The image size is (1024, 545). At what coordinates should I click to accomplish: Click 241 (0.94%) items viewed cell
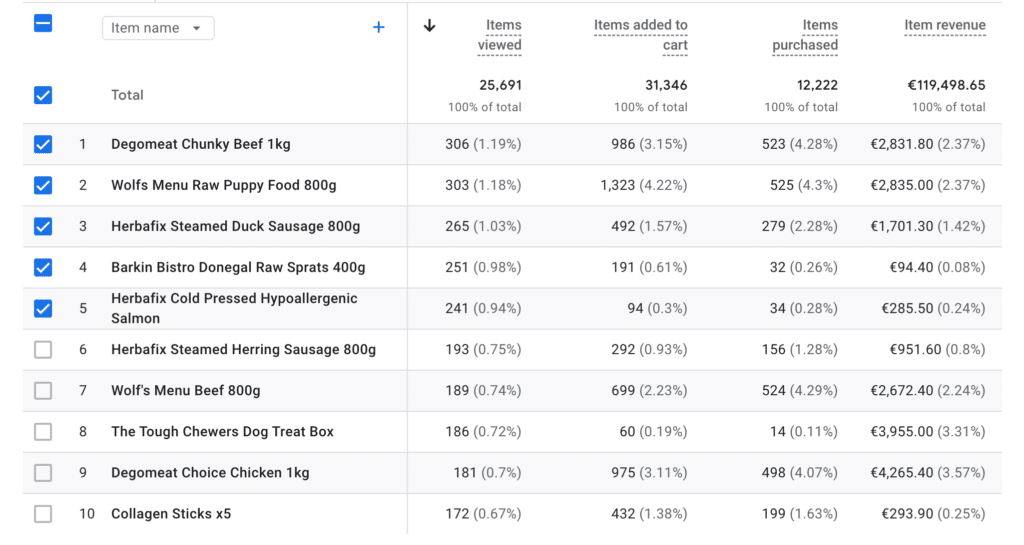tap(483, 309)
